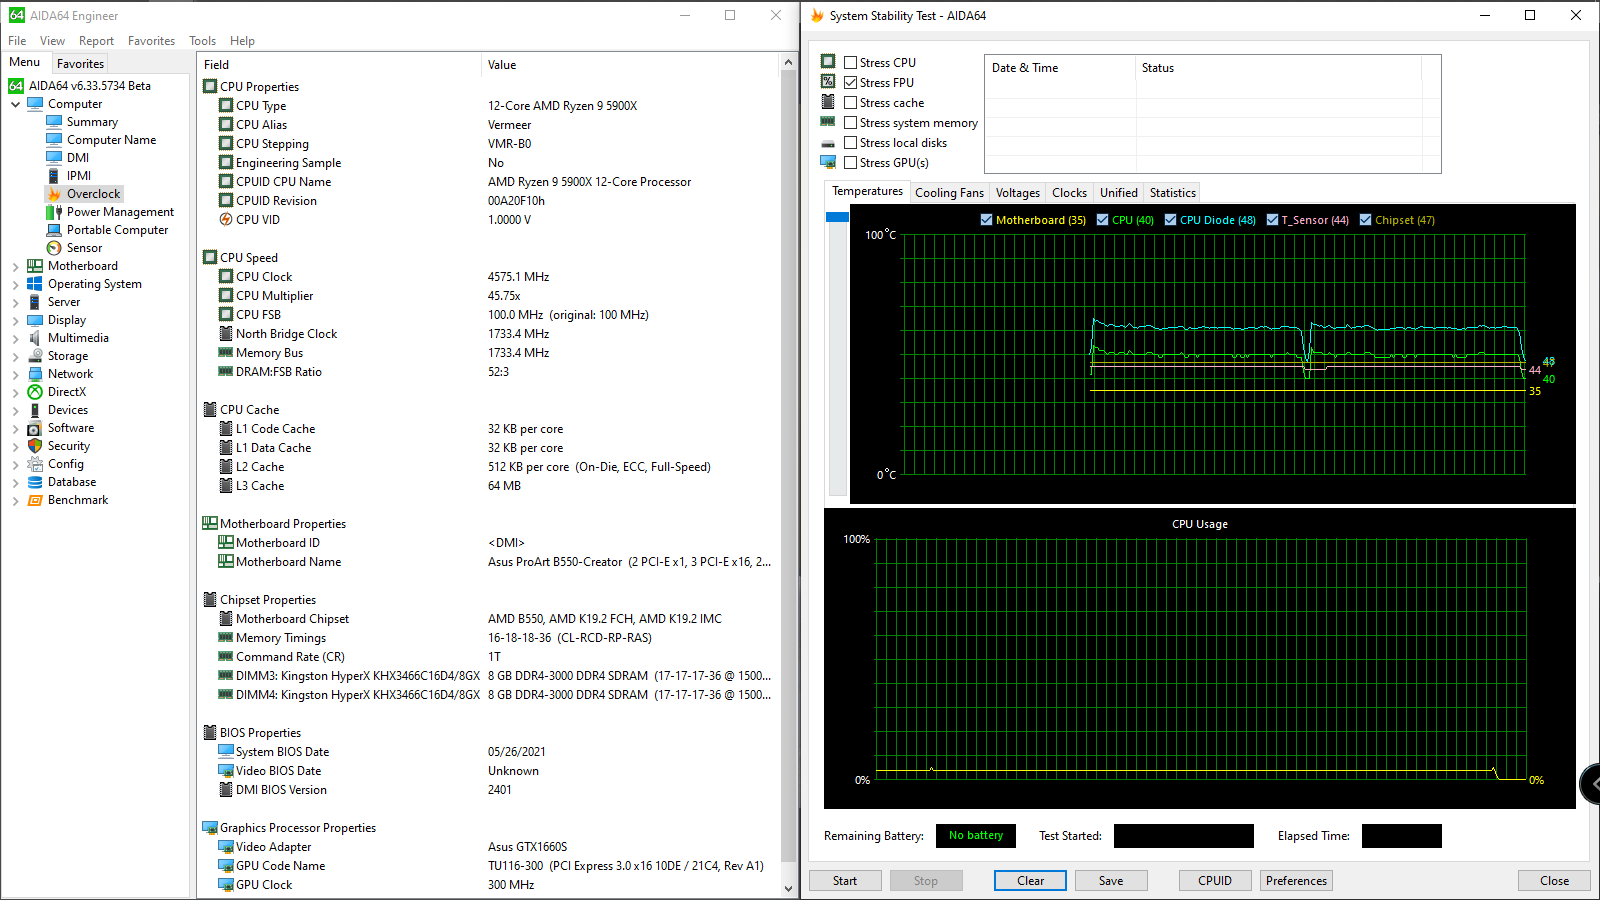Image resolution: width=1600 pixels, height=900 pixels.
Task: Click the blue temperature graph scale slider
Action: (837, 217)
